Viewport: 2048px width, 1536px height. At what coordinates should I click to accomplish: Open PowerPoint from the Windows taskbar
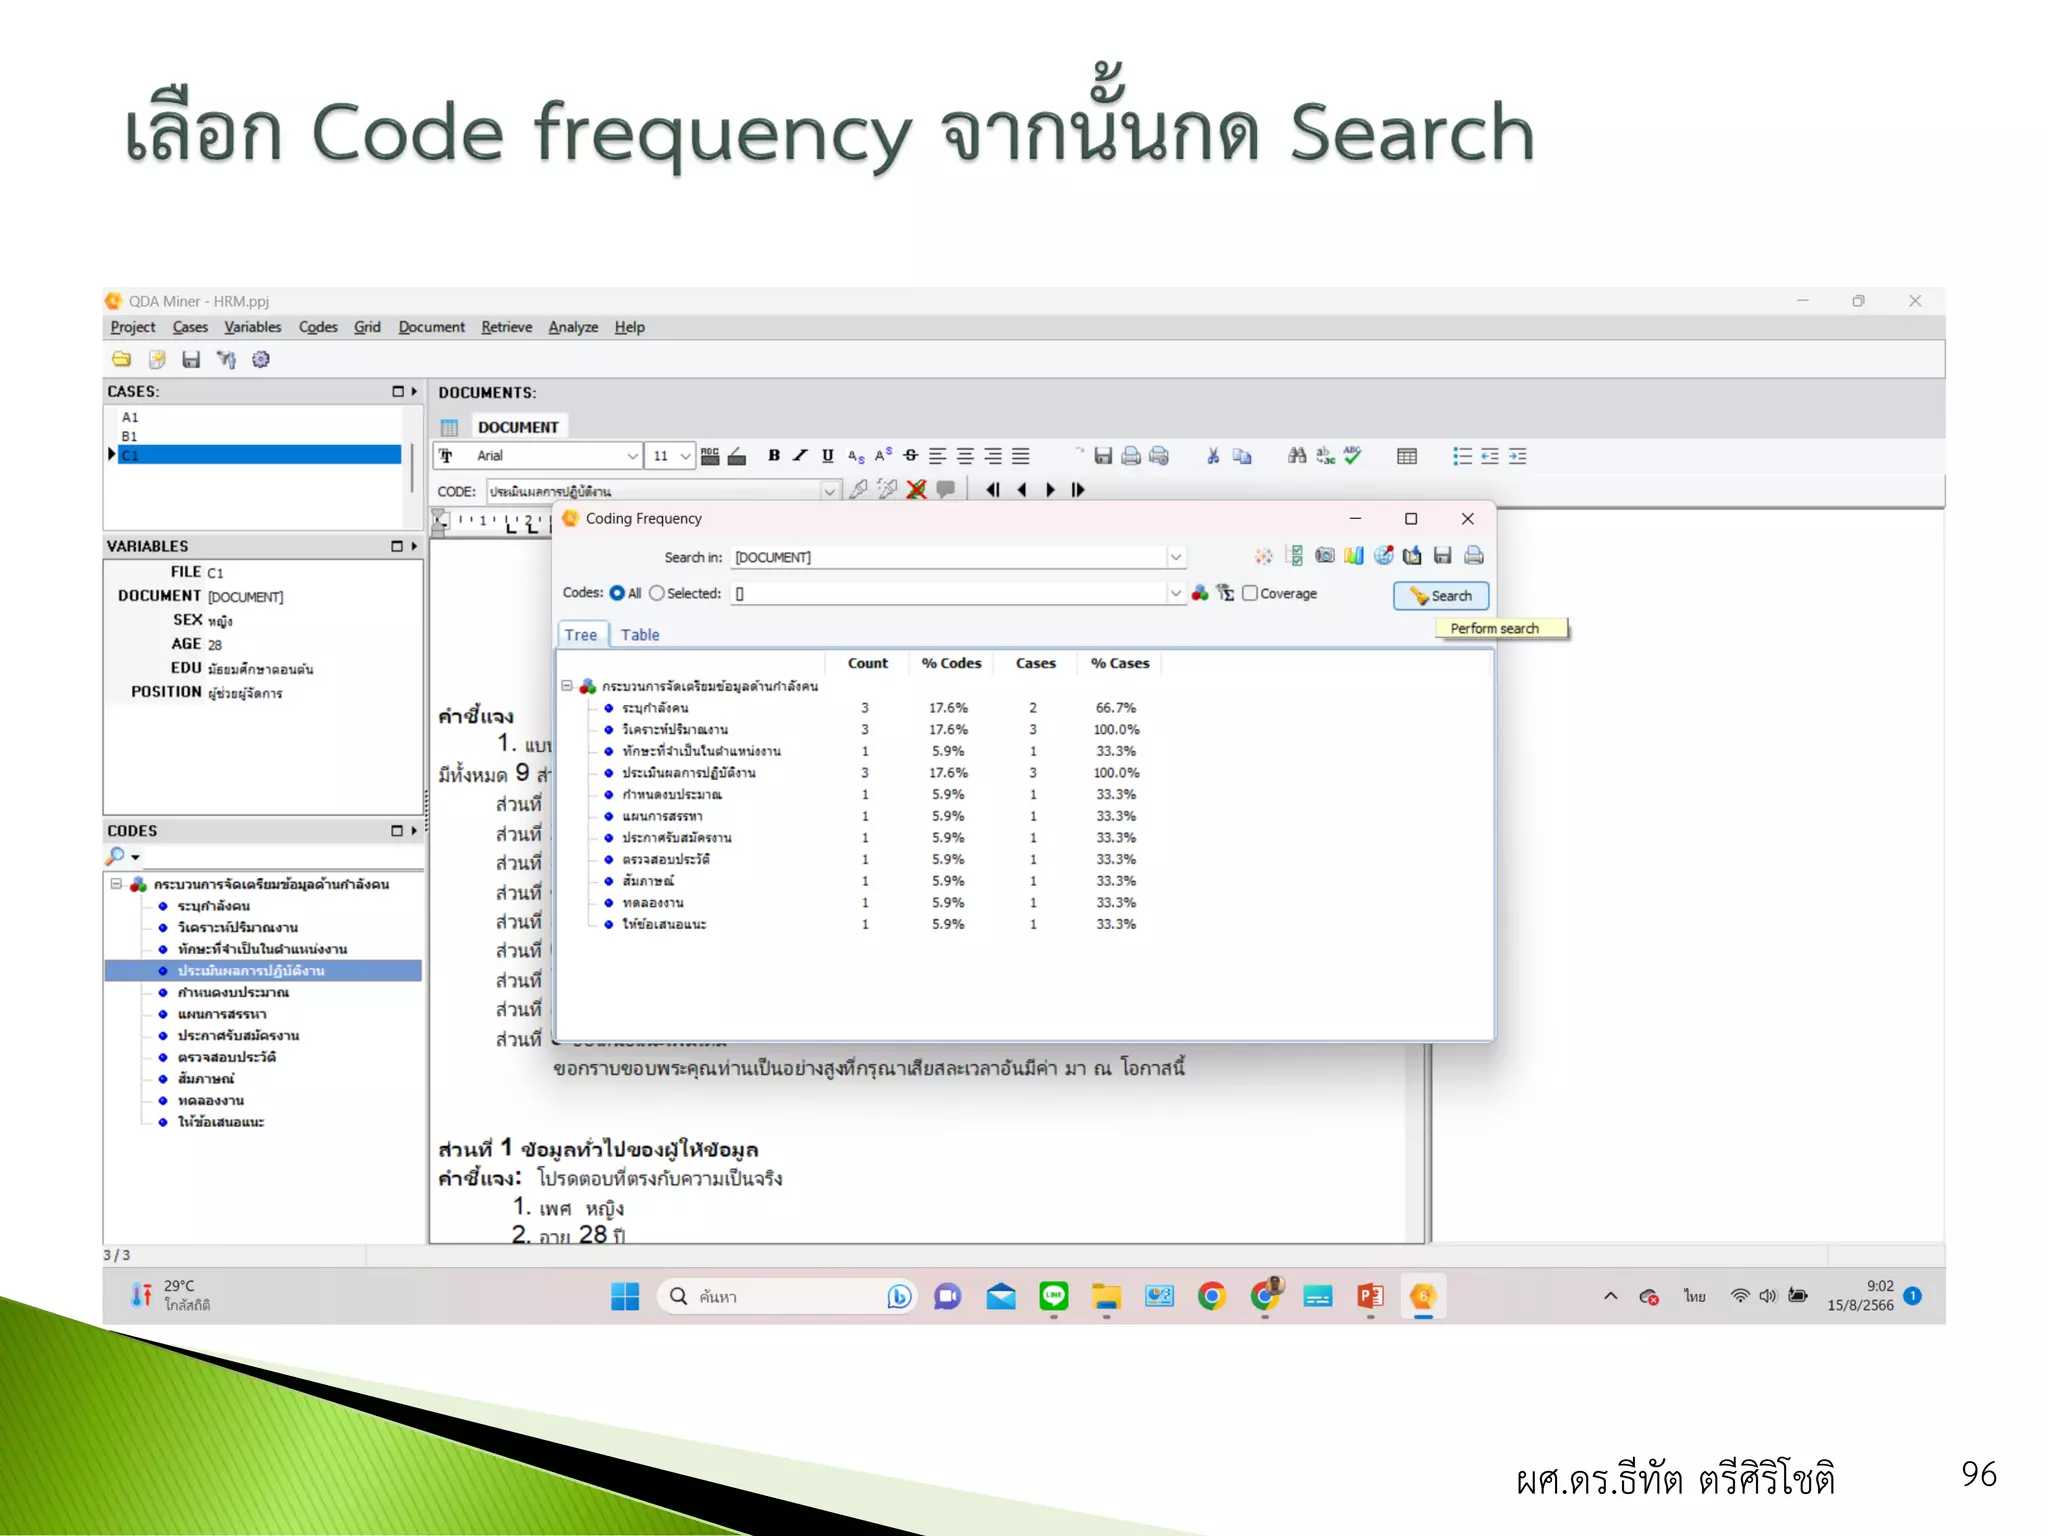click(1370, 1297)
